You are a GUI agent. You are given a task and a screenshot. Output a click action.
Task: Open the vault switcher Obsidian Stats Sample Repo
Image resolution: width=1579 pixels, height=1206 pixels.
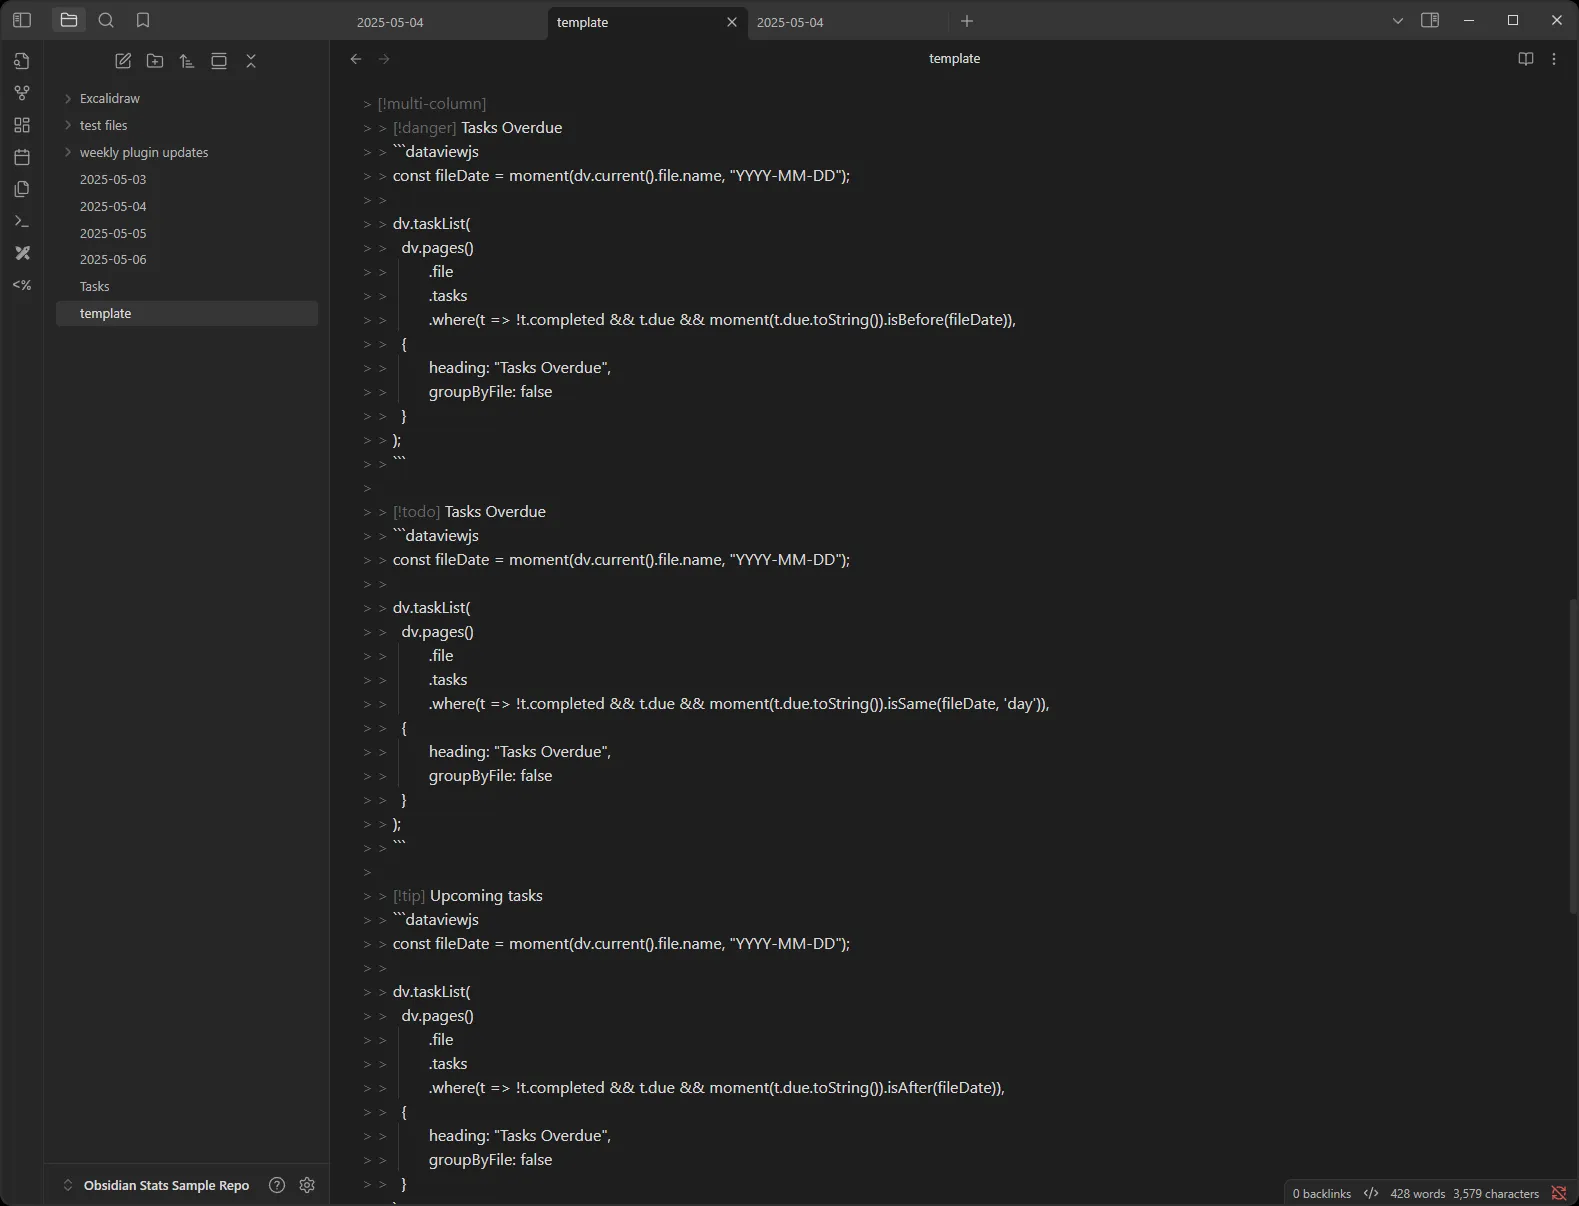156,1185
